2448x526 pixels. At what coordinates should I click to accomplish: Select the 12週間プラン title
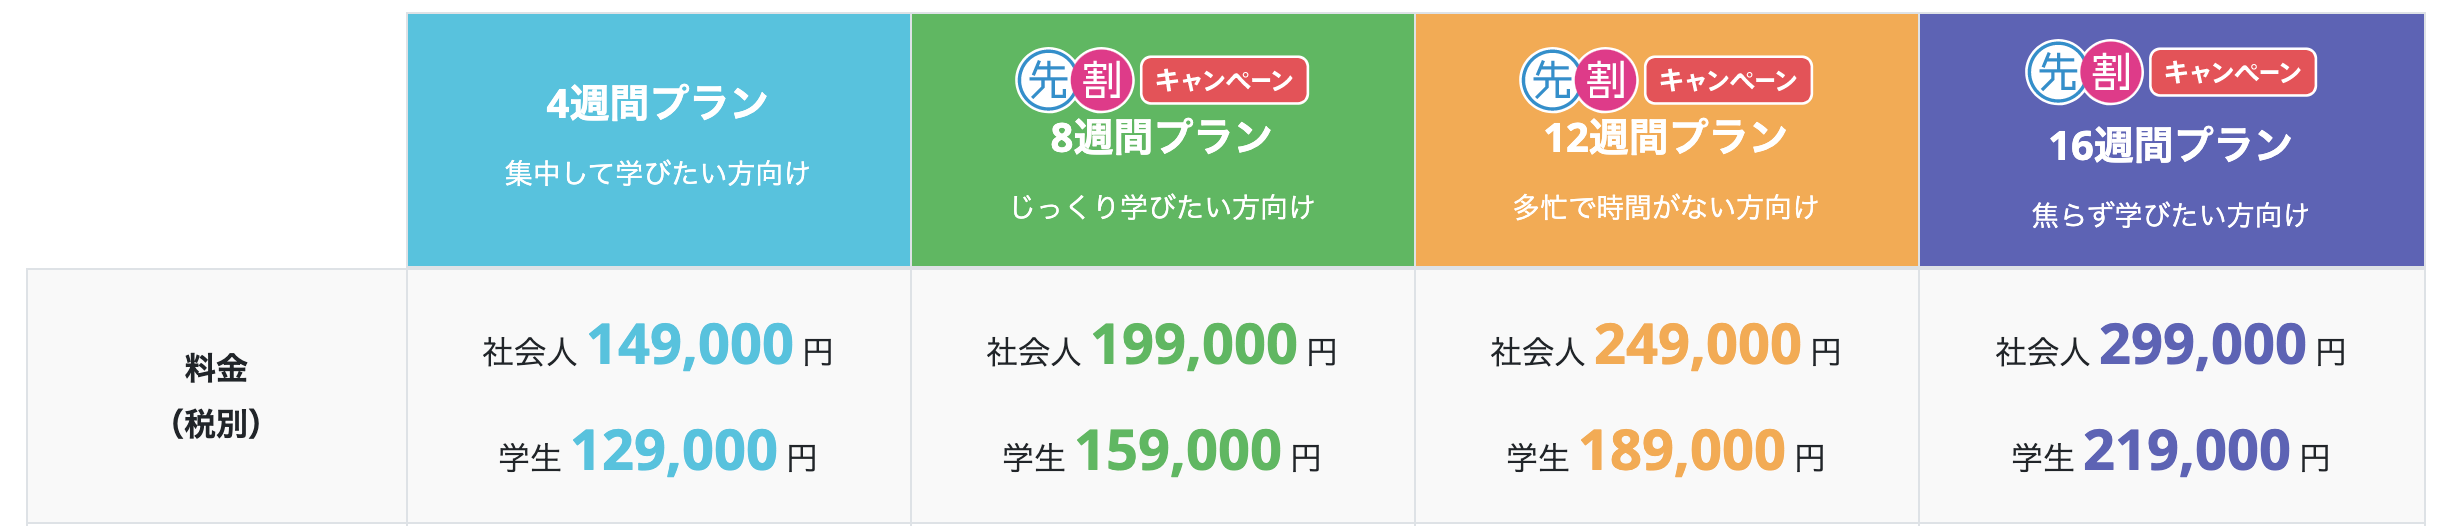click(1665, 137)
